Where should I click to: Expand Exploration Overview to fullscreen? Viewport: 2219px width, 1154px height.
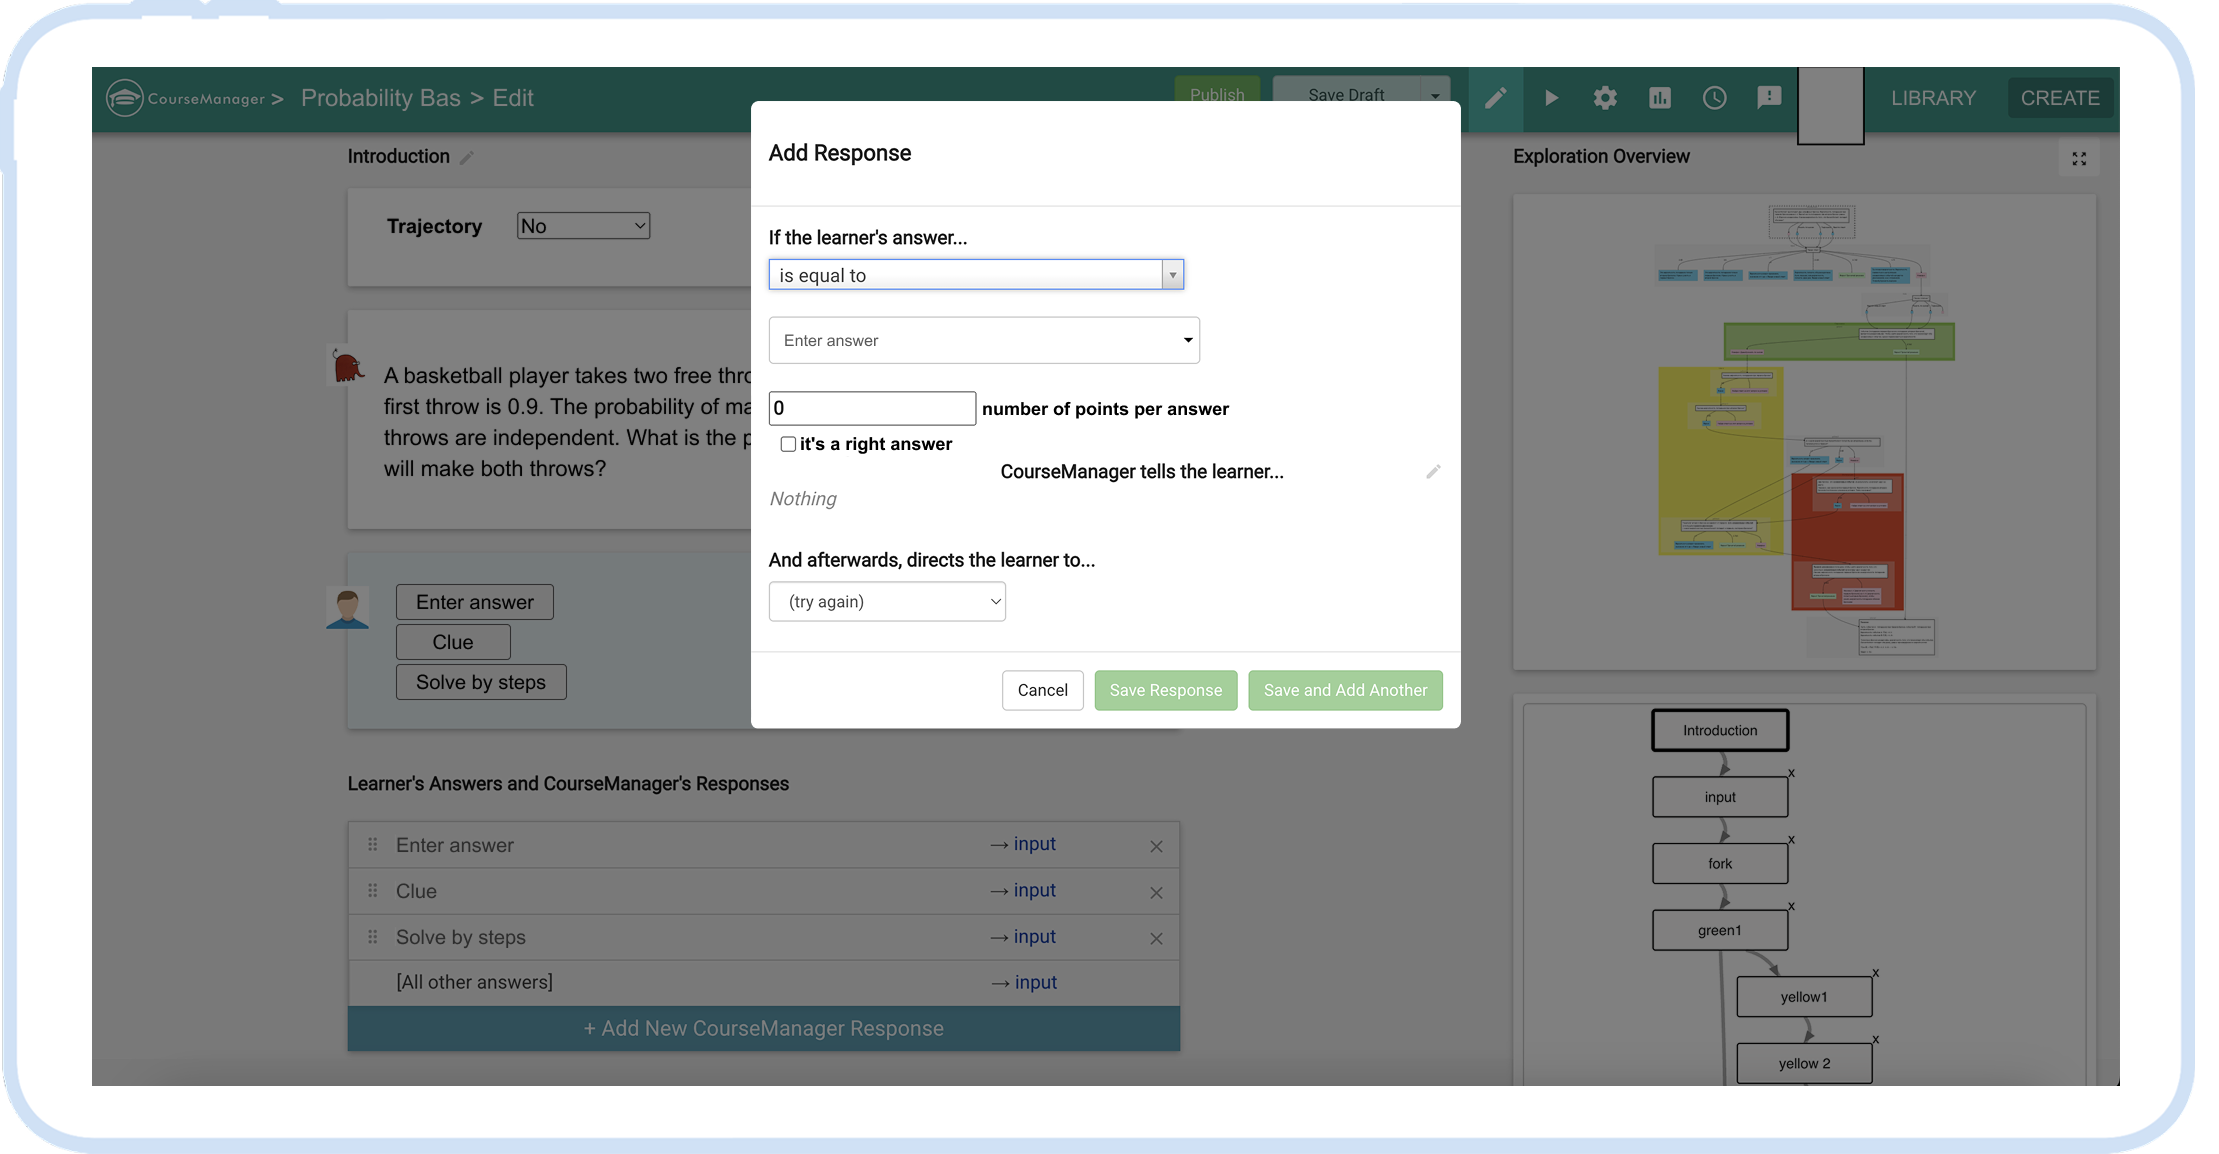tap(2079, 159)
